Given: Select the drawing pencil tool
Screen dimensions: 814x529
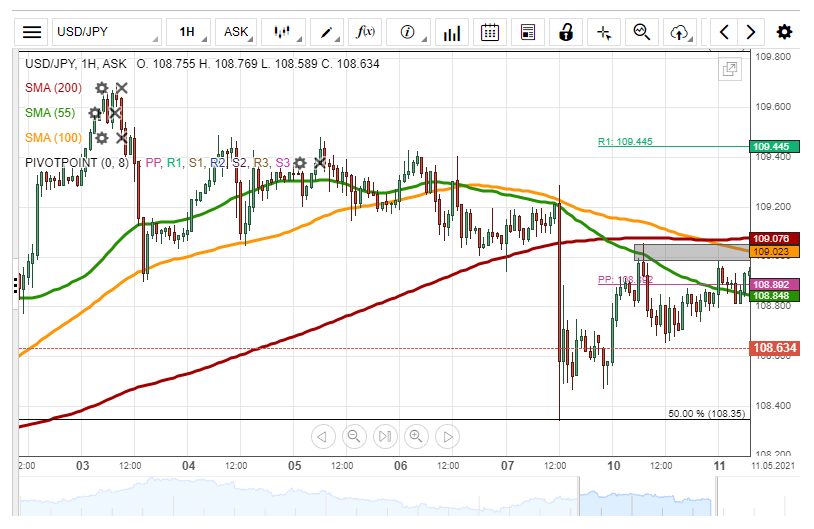Looking at the screenshot, I should click(326, 32).
